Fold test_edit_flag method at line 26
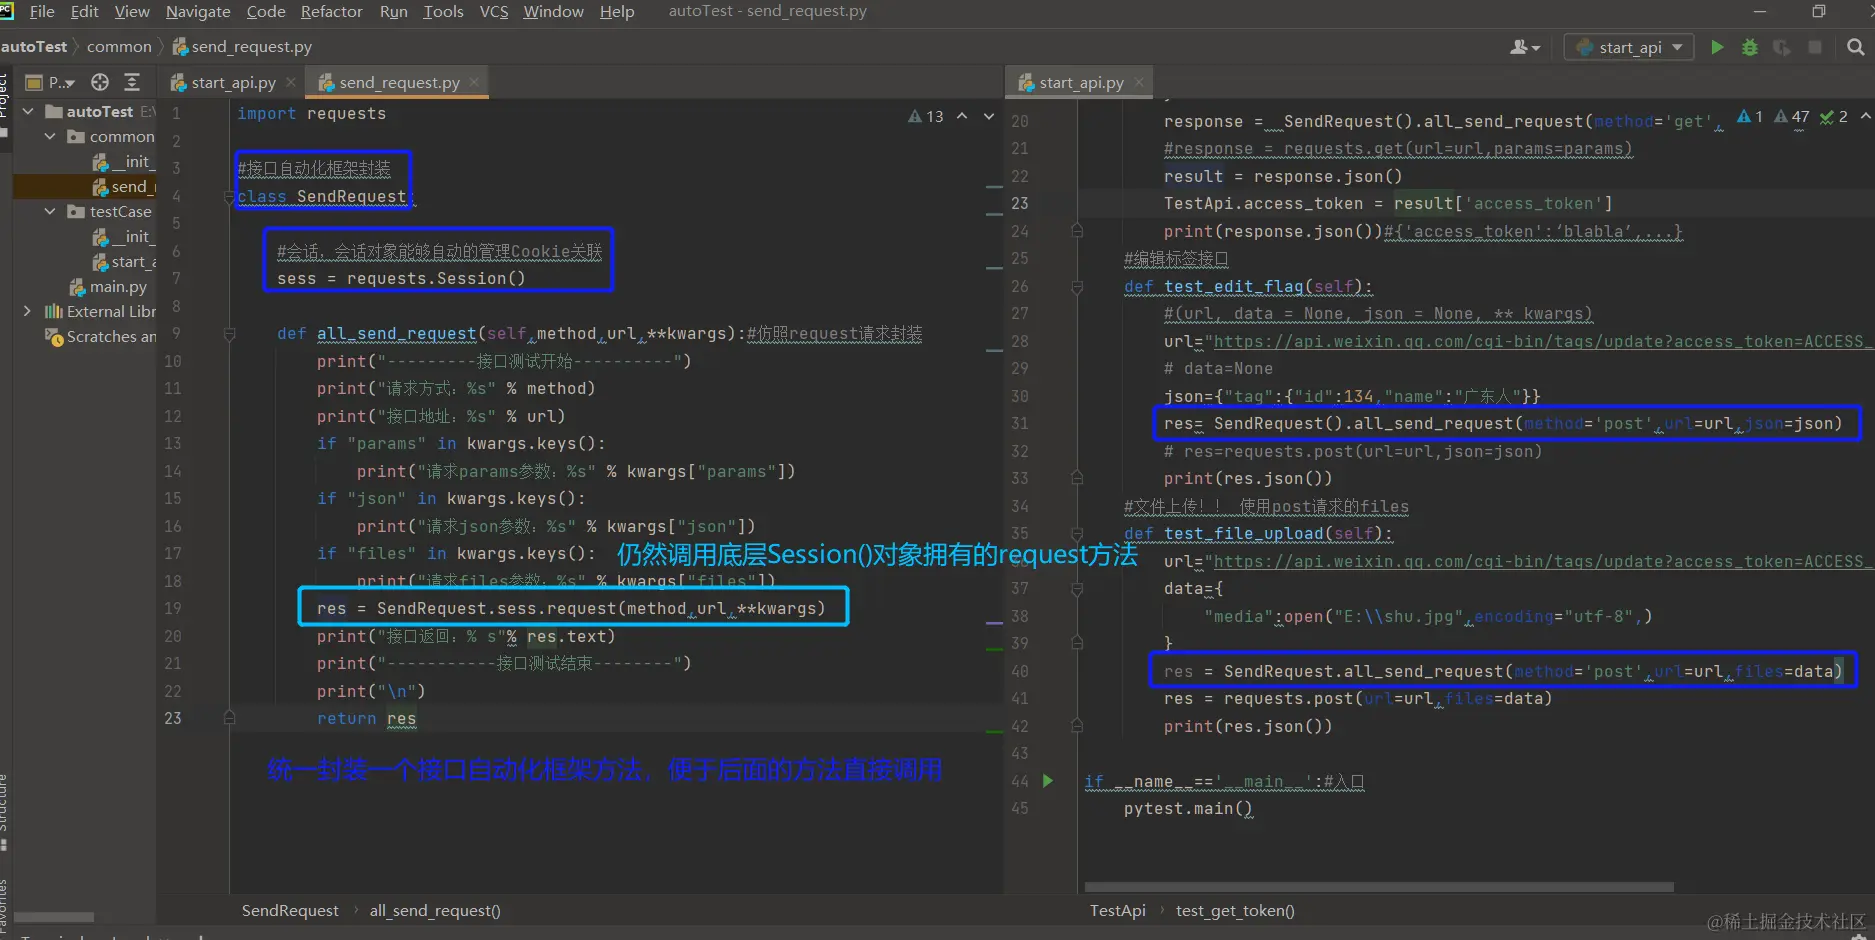 pyautogui.click(x=1077, y=287)
